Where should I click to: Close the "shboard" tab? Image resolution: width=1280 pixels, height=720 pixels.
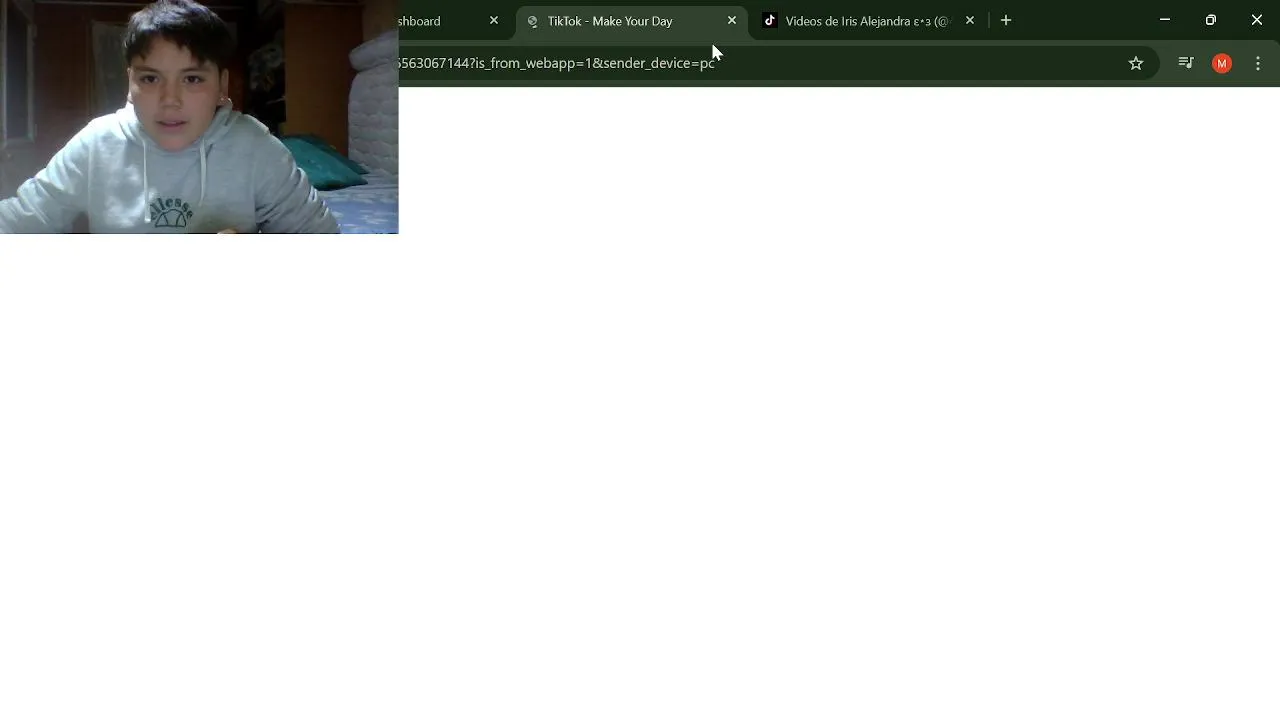click(x=494, y=21)
